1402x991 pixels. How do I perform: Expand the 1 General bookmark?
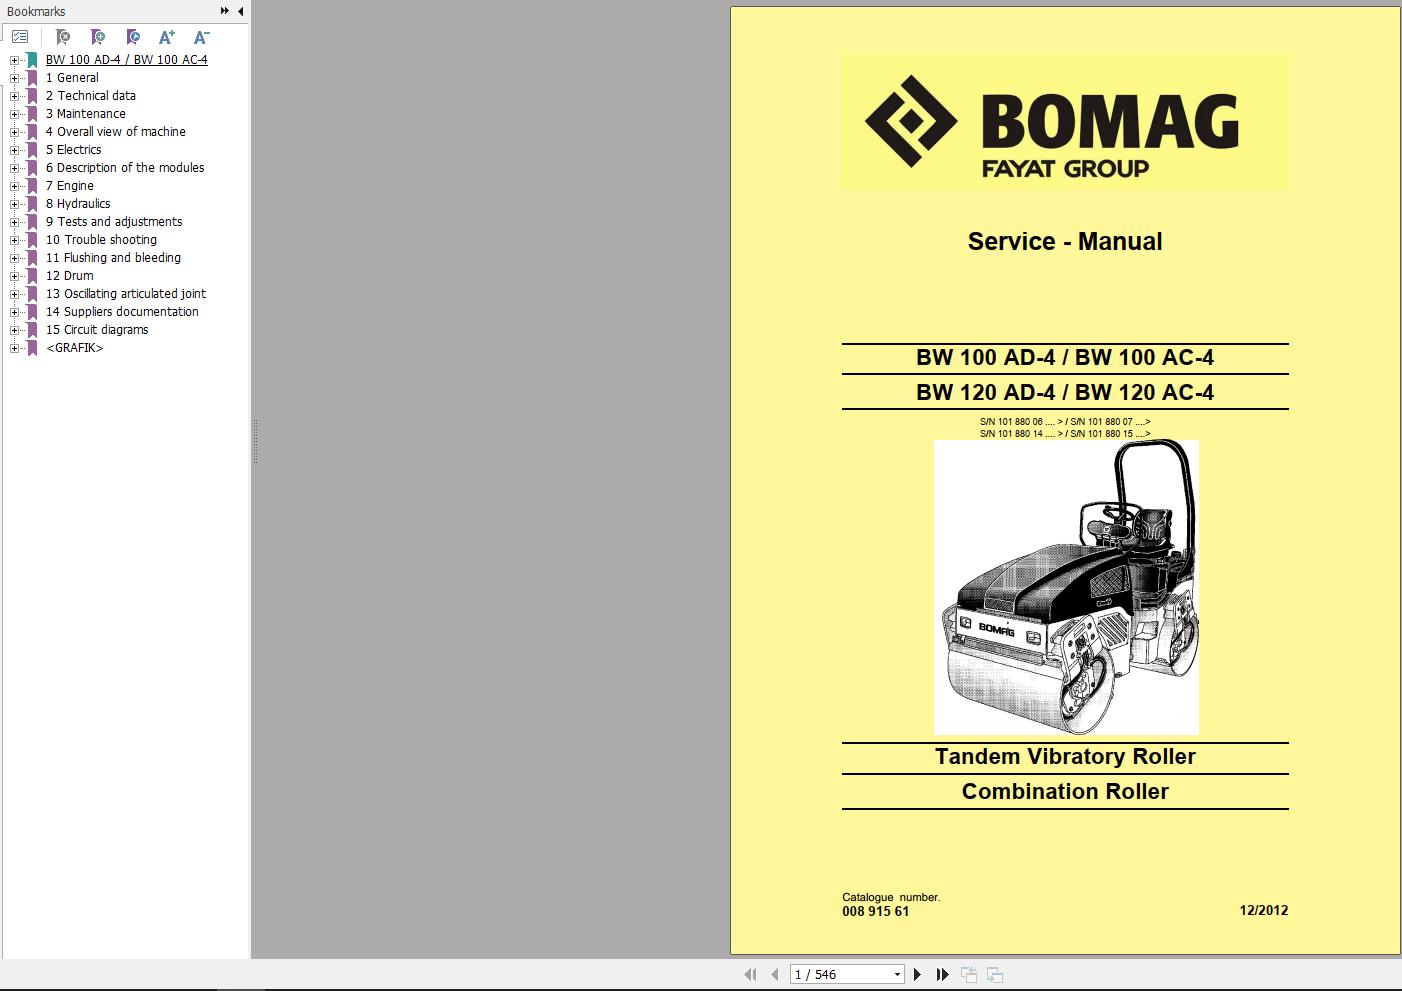point(14,78)
